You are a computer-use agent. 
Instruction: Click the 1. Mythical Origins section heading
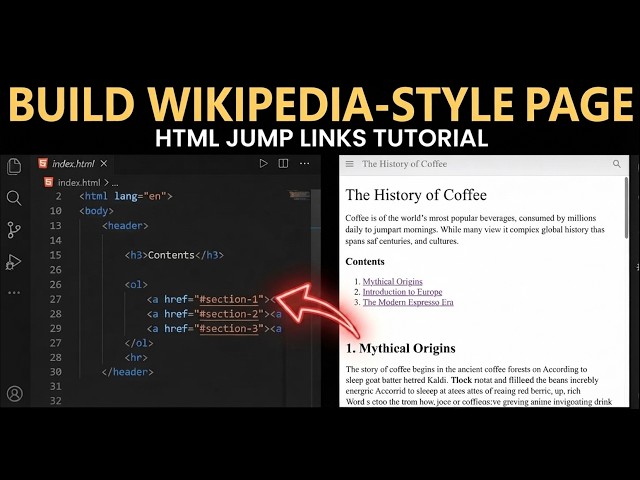400,348
